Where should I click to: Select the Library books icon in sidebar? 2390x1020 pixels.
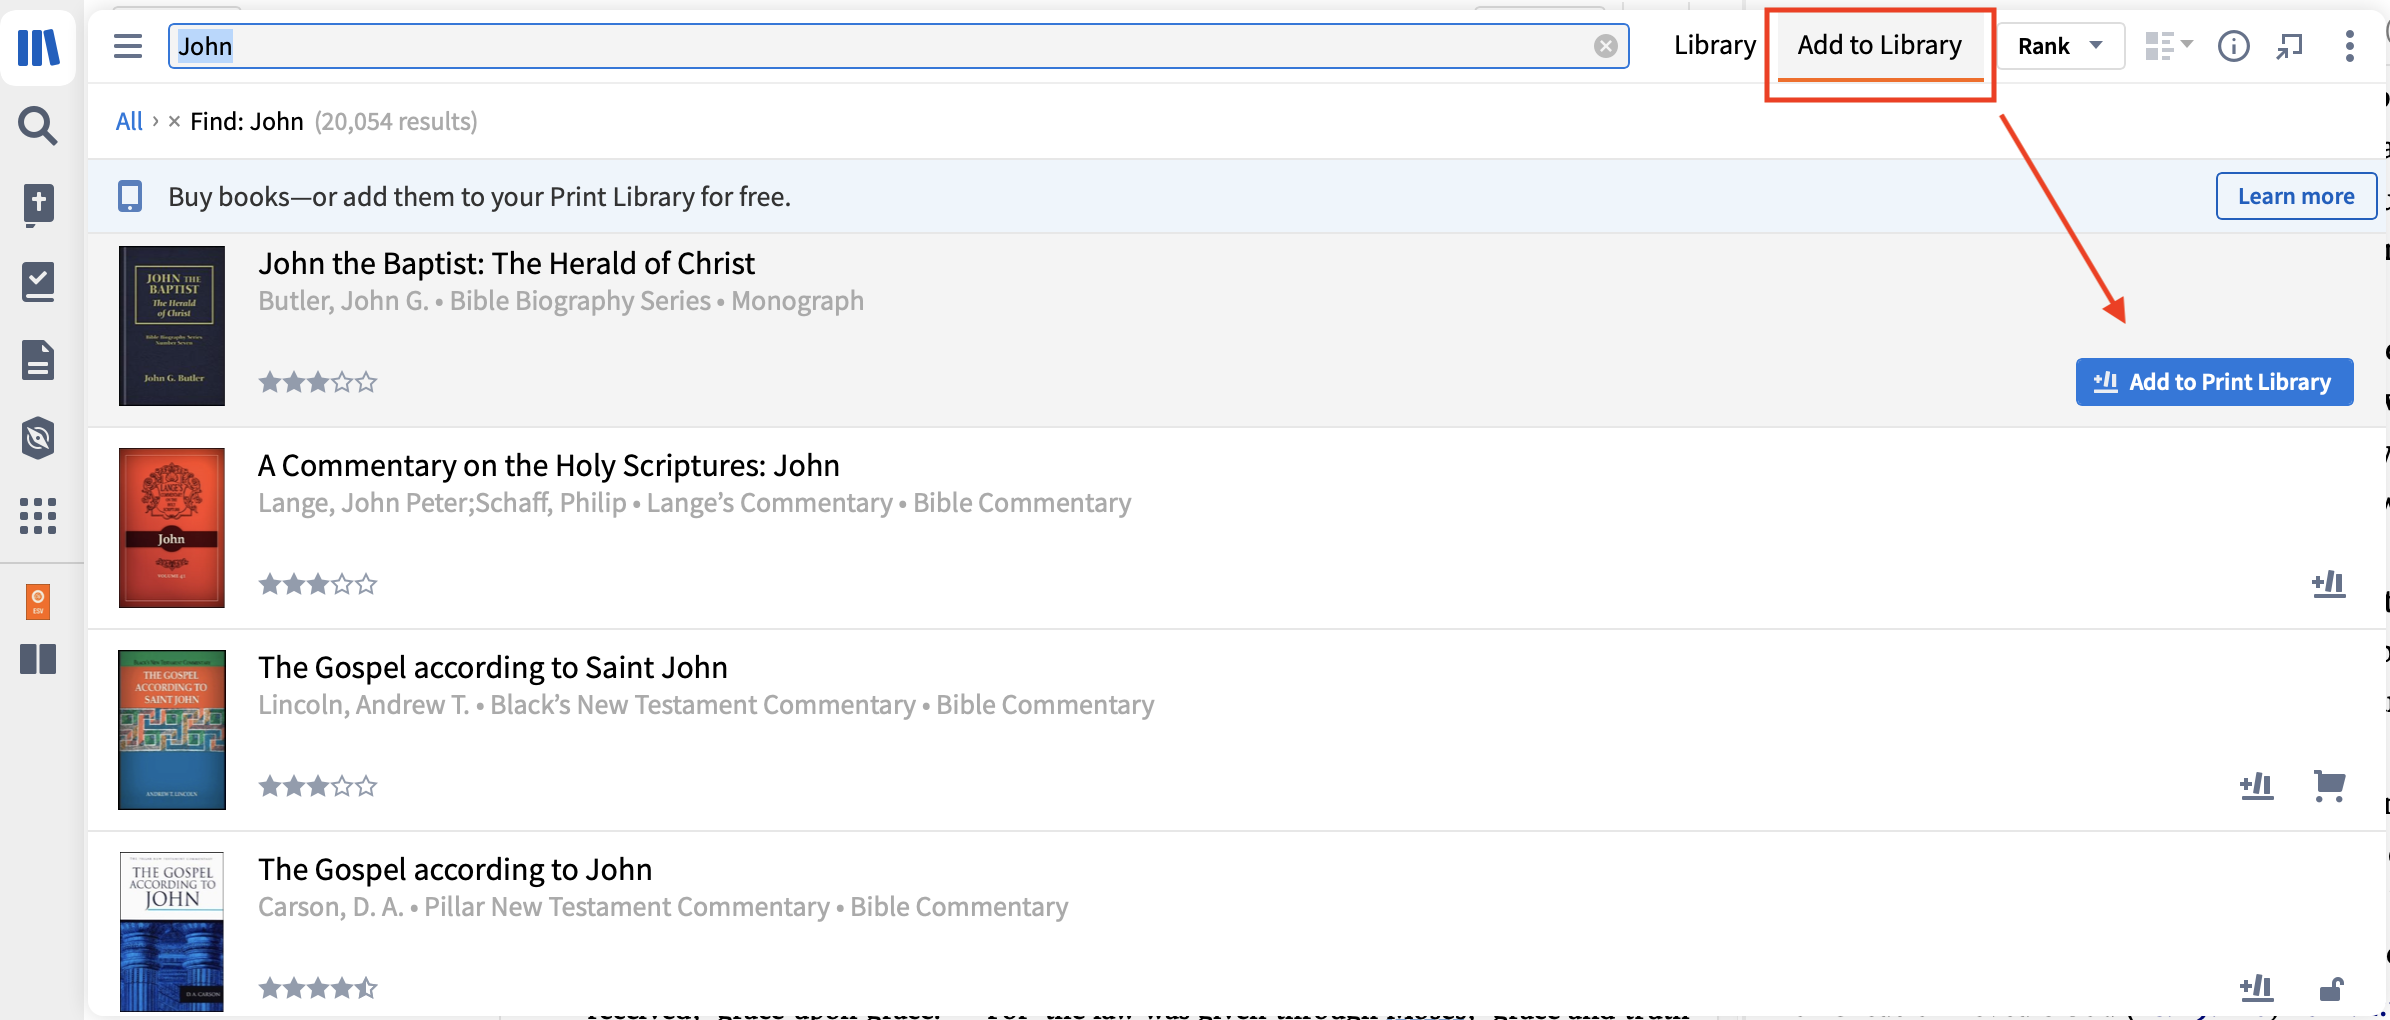click(x=38, y=47)
